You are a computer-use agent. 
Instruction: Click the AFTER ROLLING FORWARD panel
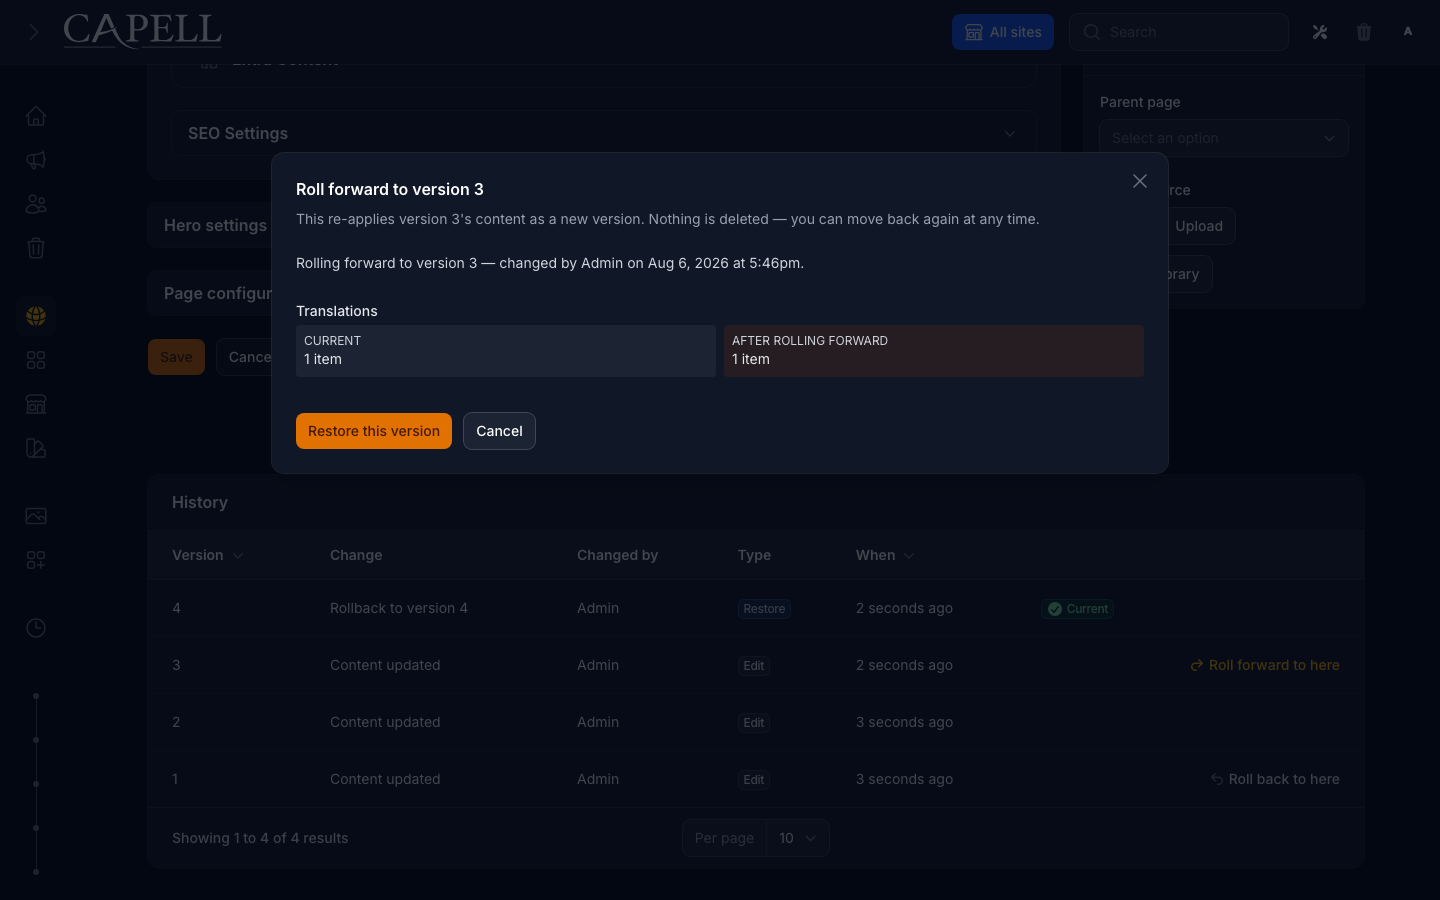tap(934, 351)
